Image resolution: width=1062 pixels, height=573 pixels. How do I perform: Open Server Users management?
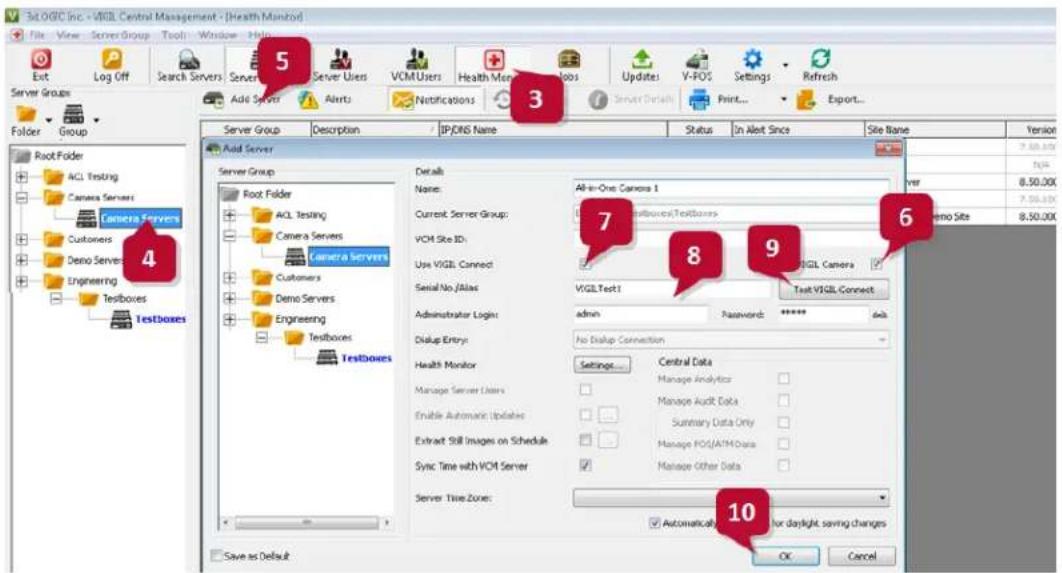pos(340,66)
